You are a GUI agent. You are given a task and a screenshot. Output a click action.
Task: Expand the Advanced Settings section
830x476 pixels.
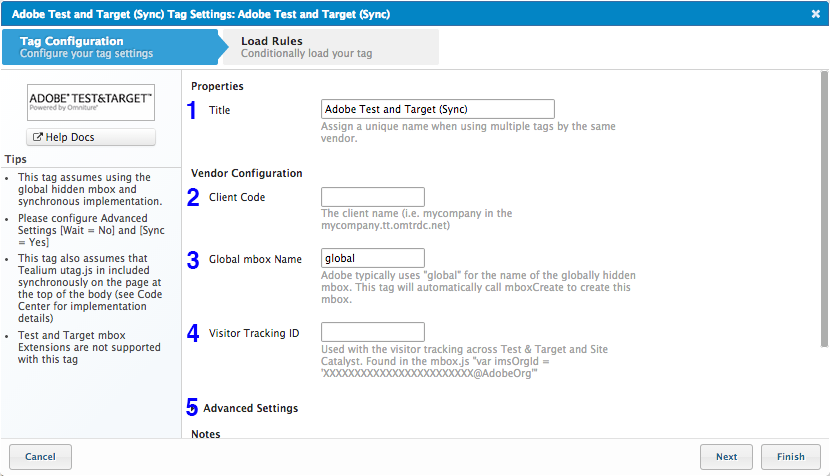point(250,408)
